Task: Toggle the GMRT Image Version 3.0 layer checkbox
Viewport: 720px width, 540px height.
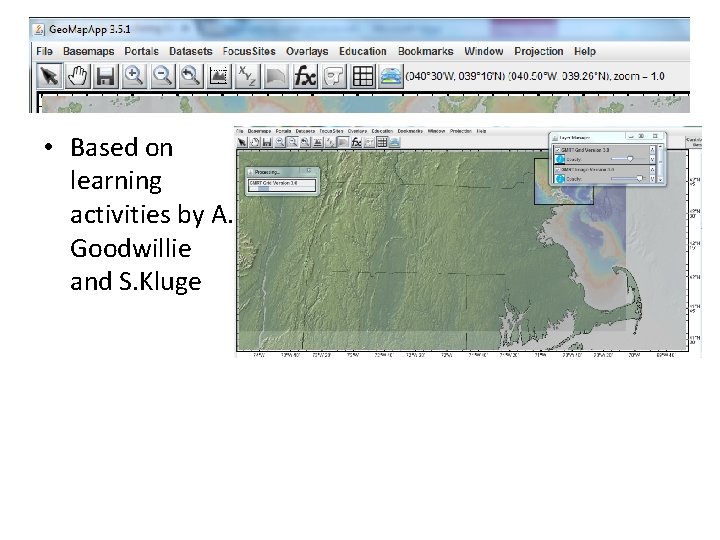Action: point(557,170)
